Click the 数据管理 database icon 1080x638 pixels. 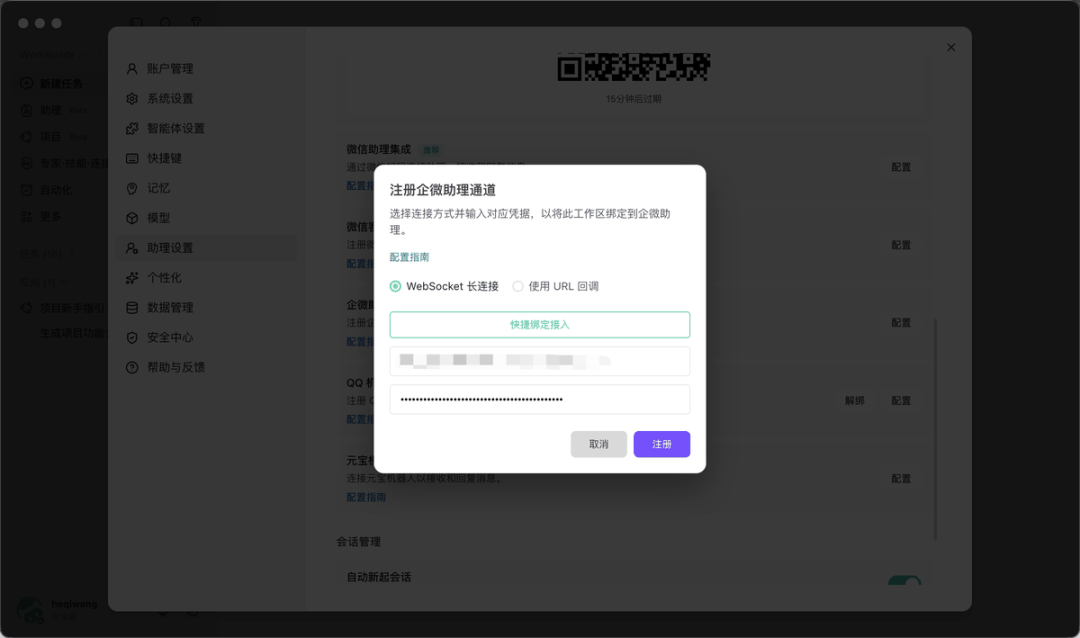(132, 307)
